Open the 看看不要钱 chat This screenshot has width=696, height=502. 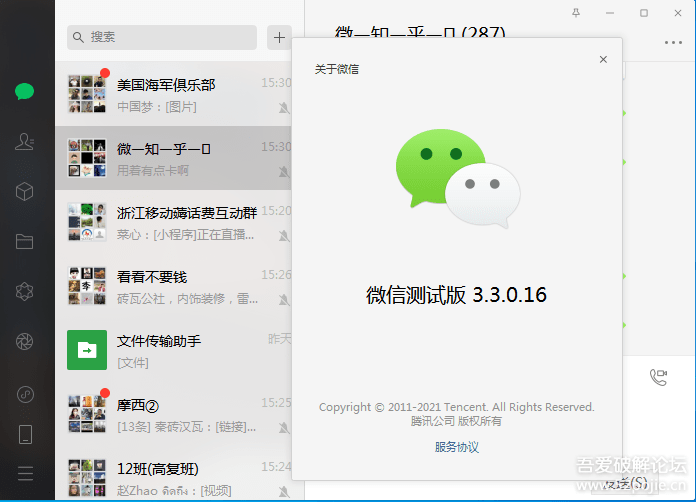pyautogui.click(x=173, y=286)
